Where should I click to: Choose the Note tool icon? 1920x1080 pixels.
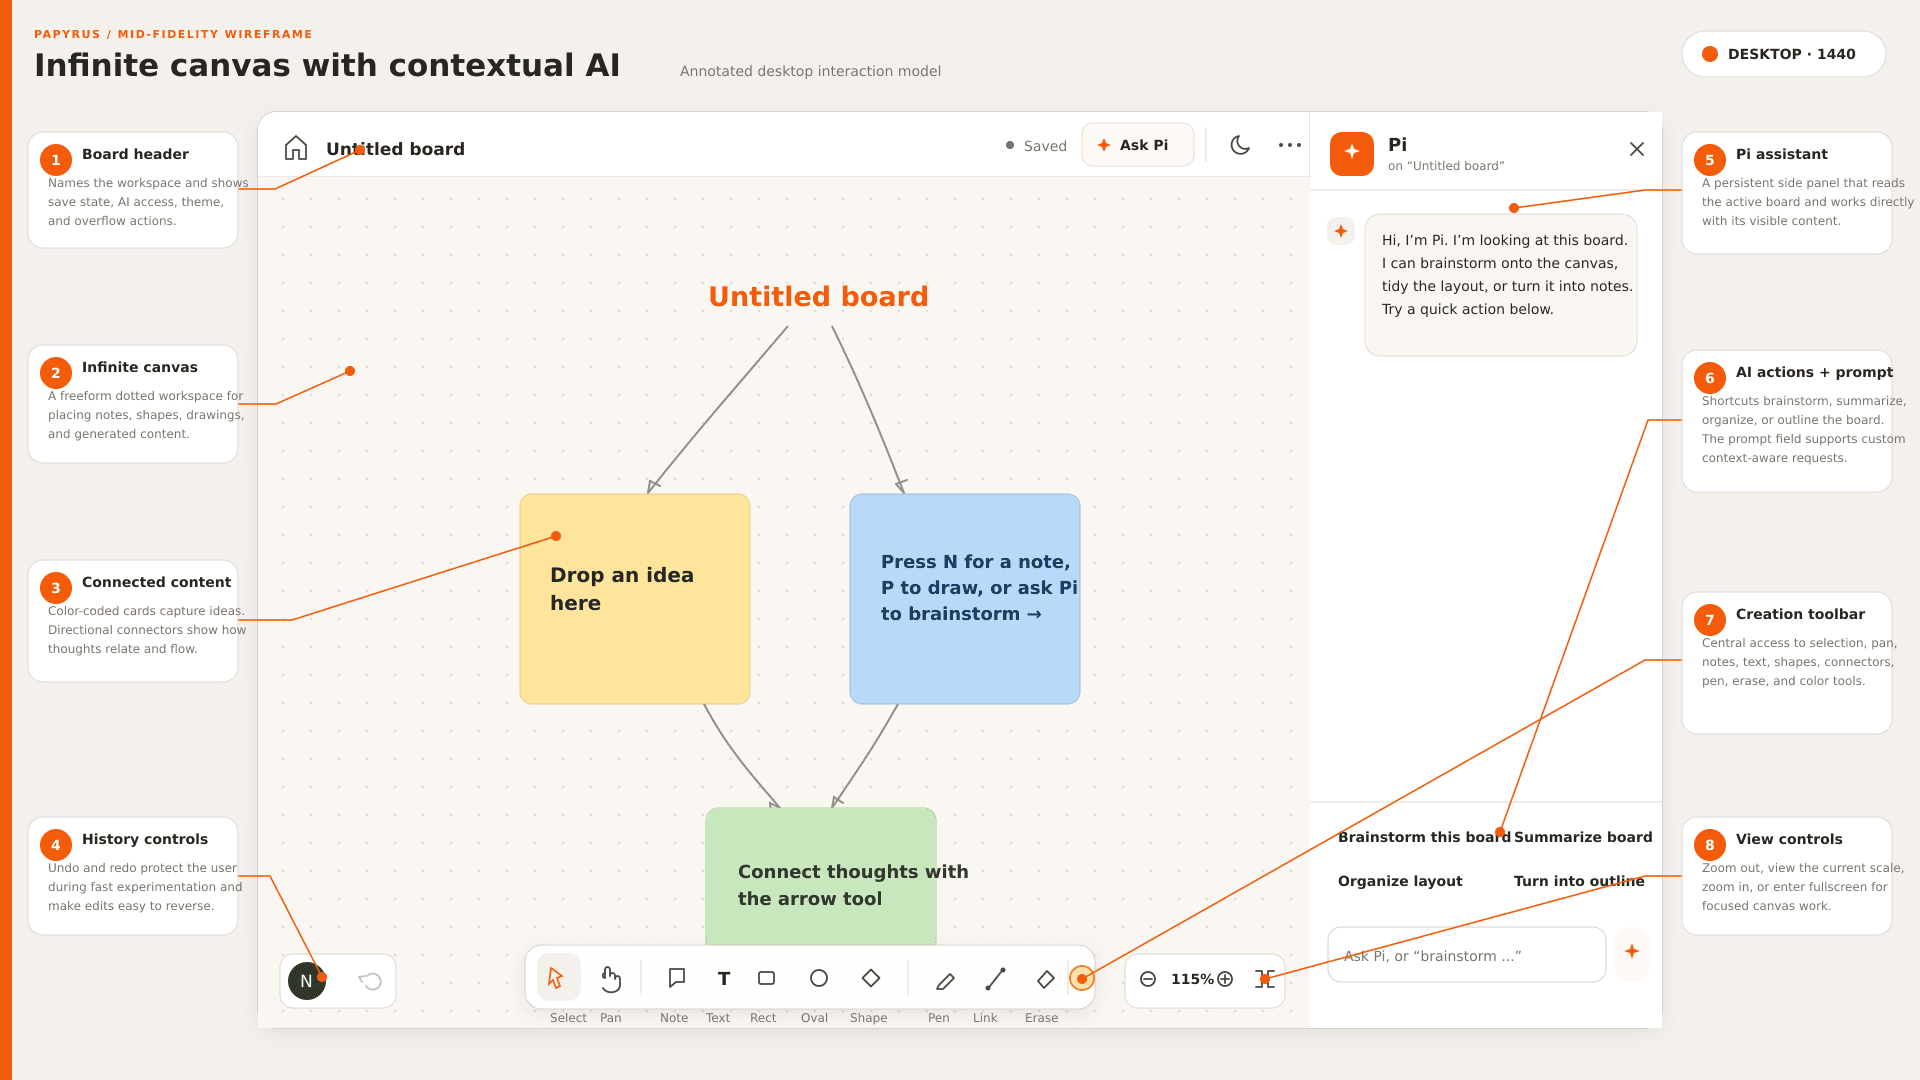[x=676, y=978]
